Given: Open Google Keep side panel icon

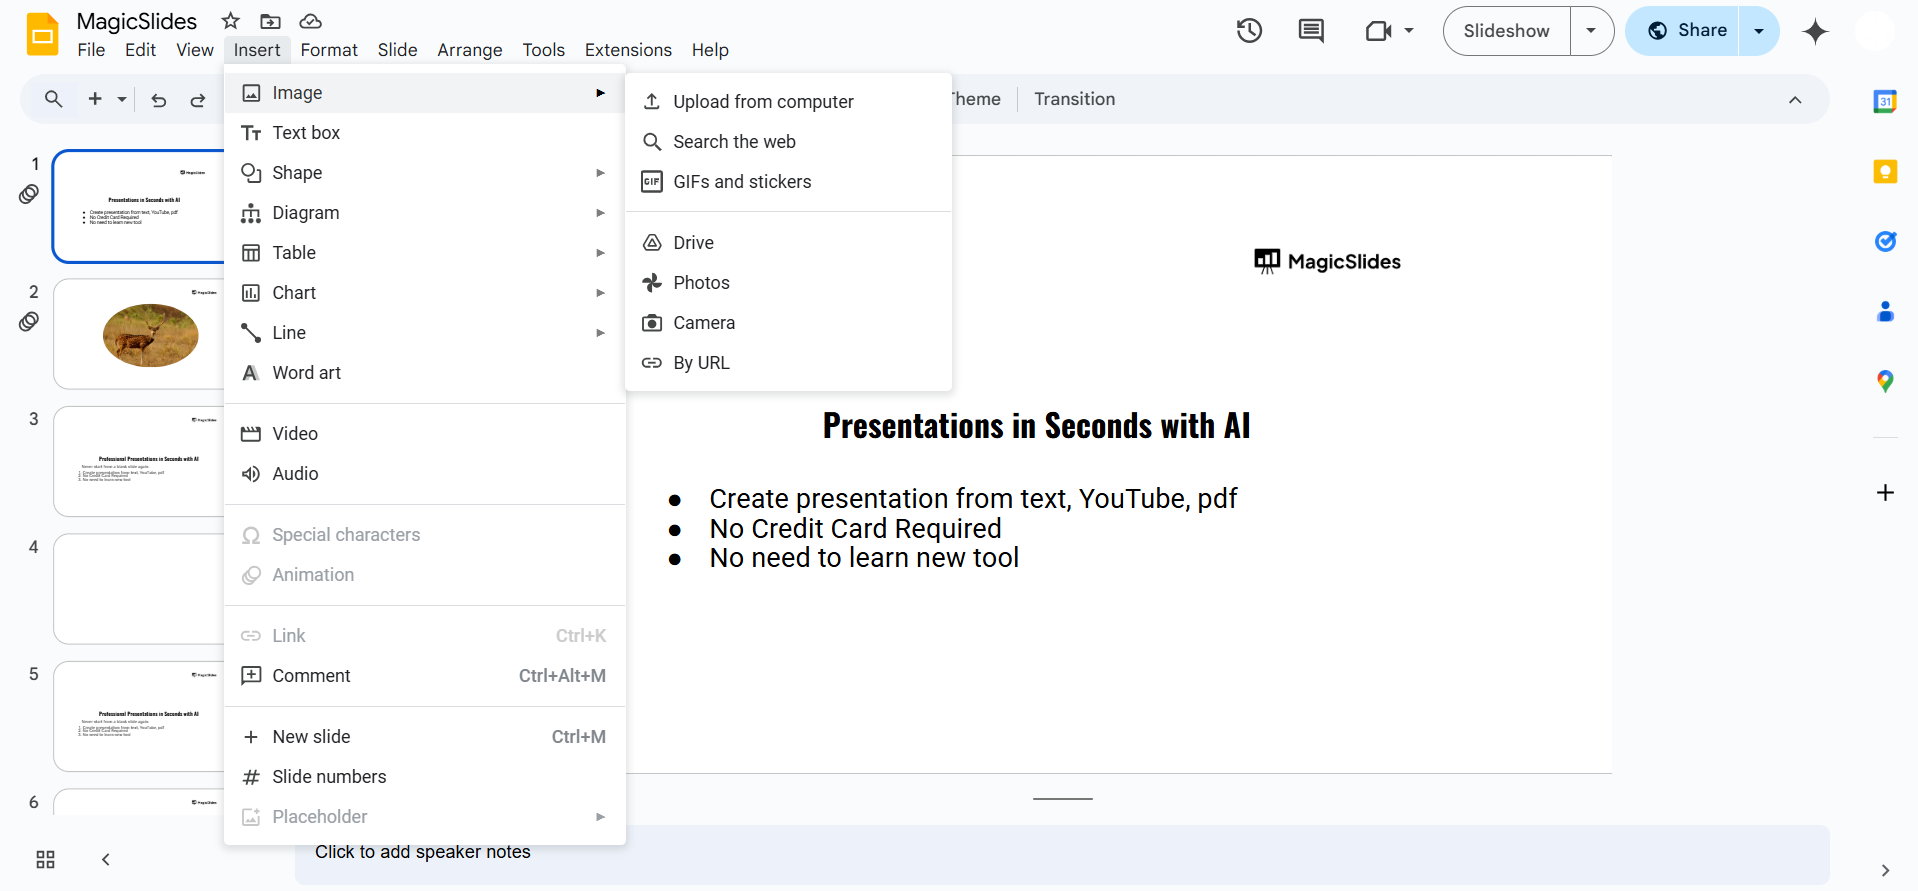Looking at the screenshot, I should click(x=1885, y=171).
